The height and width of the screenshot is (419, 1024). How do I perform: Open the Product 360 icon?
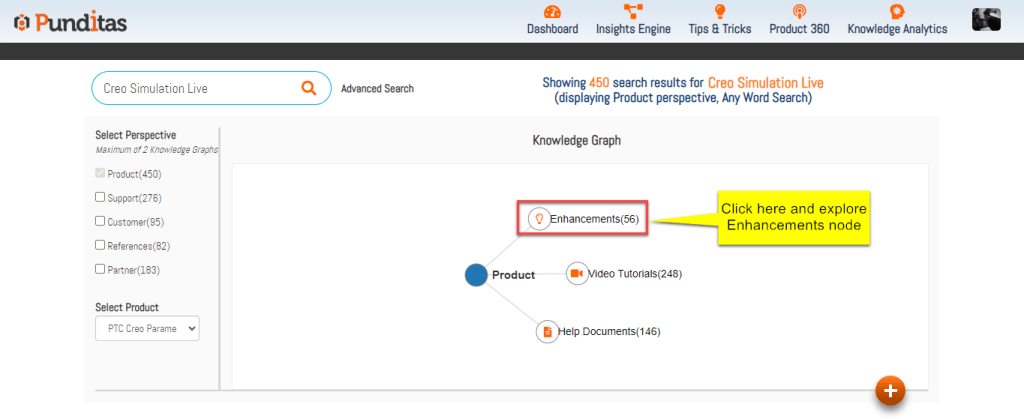pos(799,12)
